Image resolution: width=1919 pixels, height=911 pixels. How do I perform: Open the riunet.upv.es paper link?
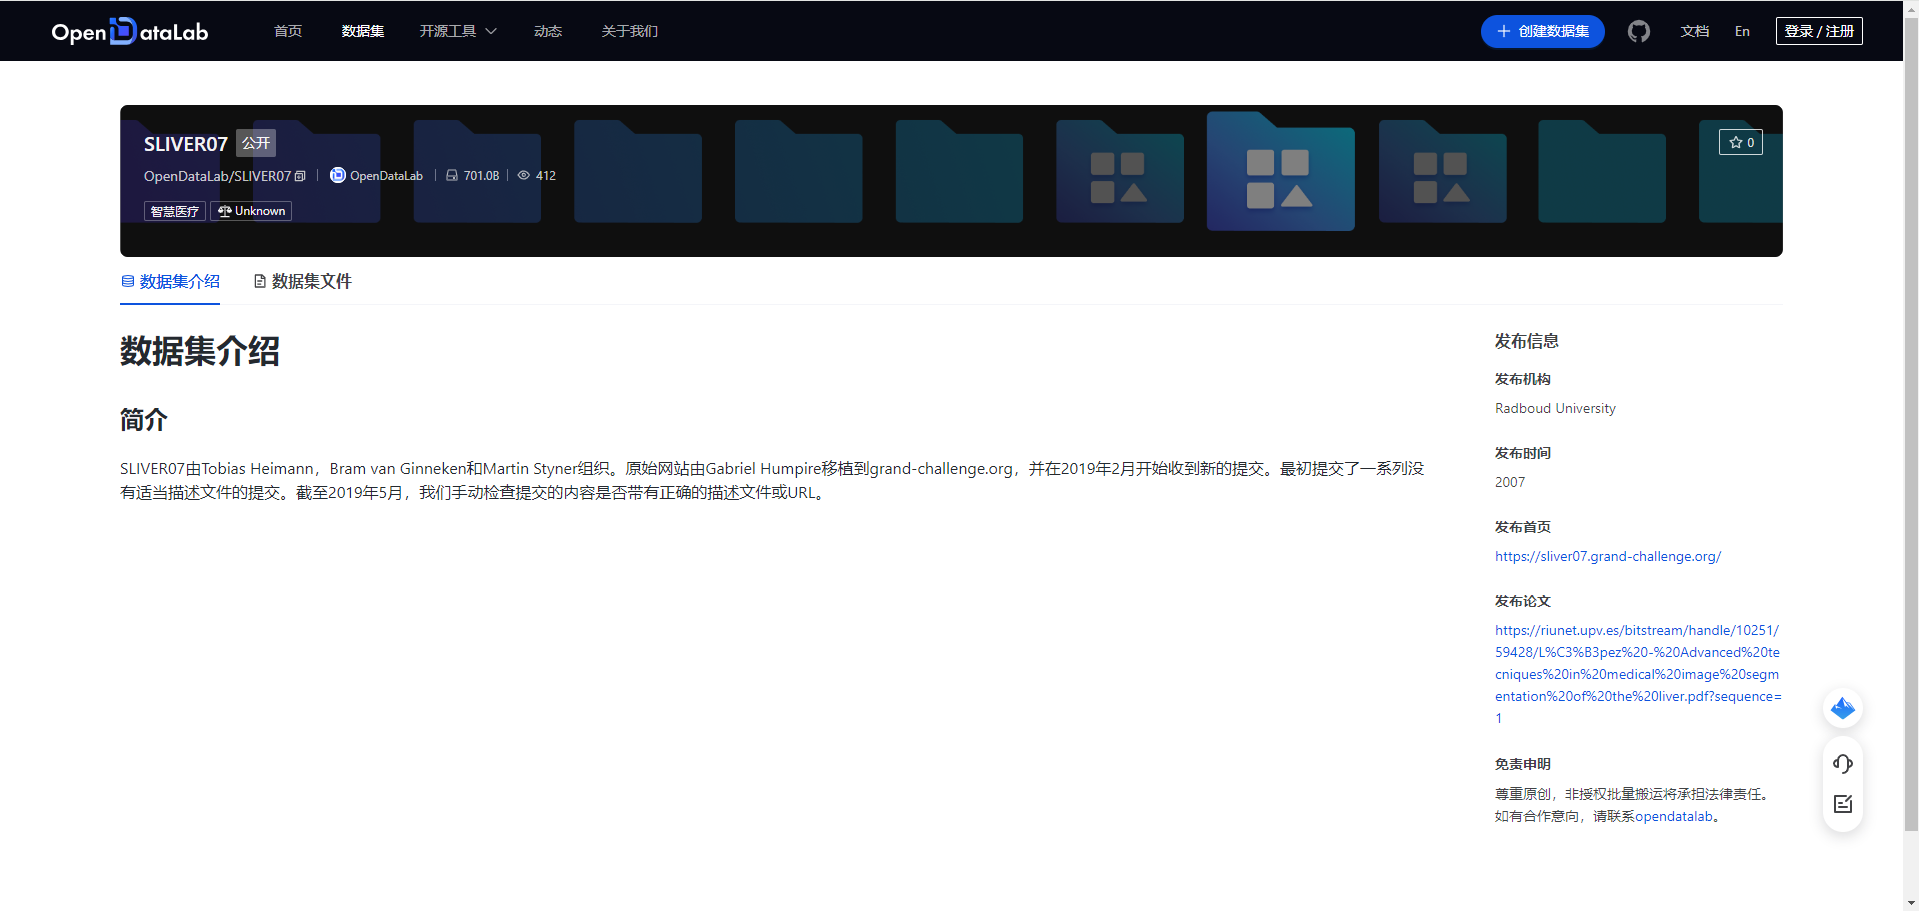click(1638, 674)
